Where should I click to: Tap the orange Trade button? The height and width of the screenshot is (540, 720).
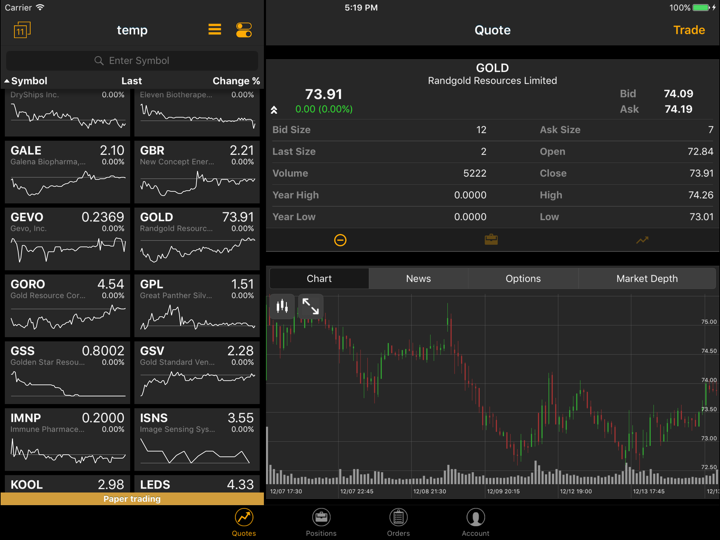[x=688, y=30]
